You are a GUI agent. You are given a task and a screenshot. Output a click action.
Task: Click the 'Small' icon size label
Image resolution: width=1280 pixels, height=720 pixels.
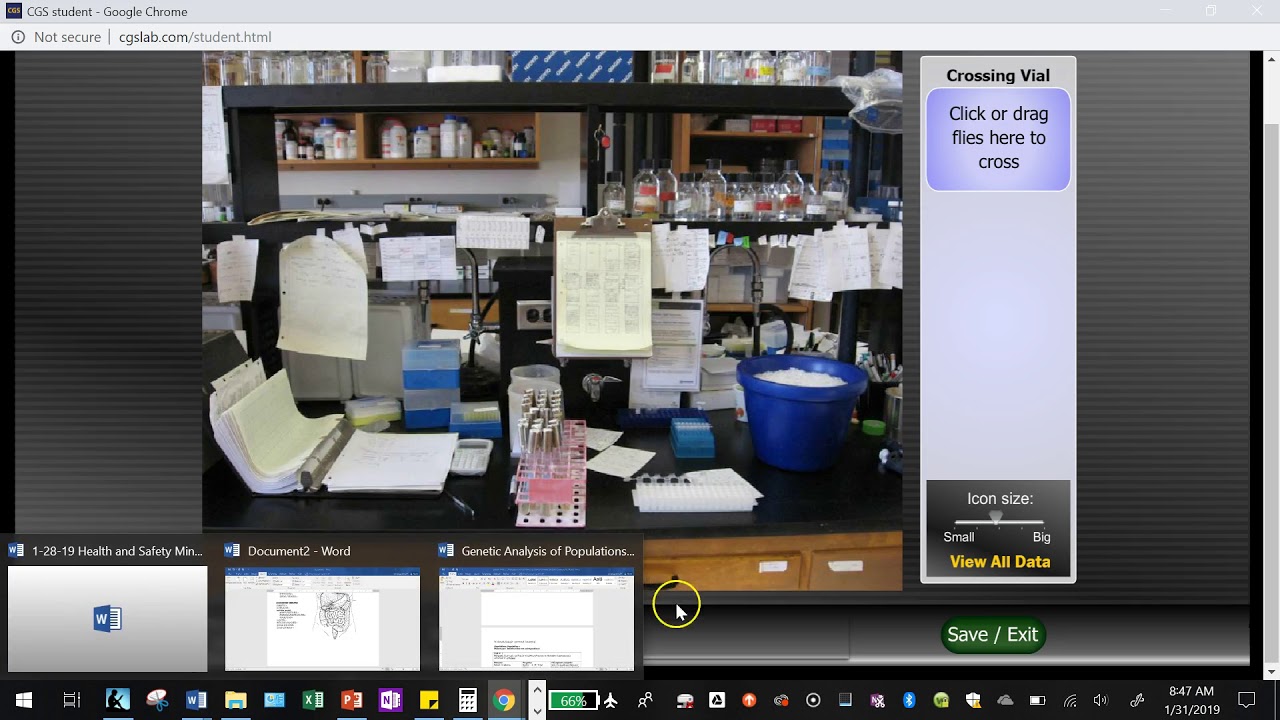958,537
